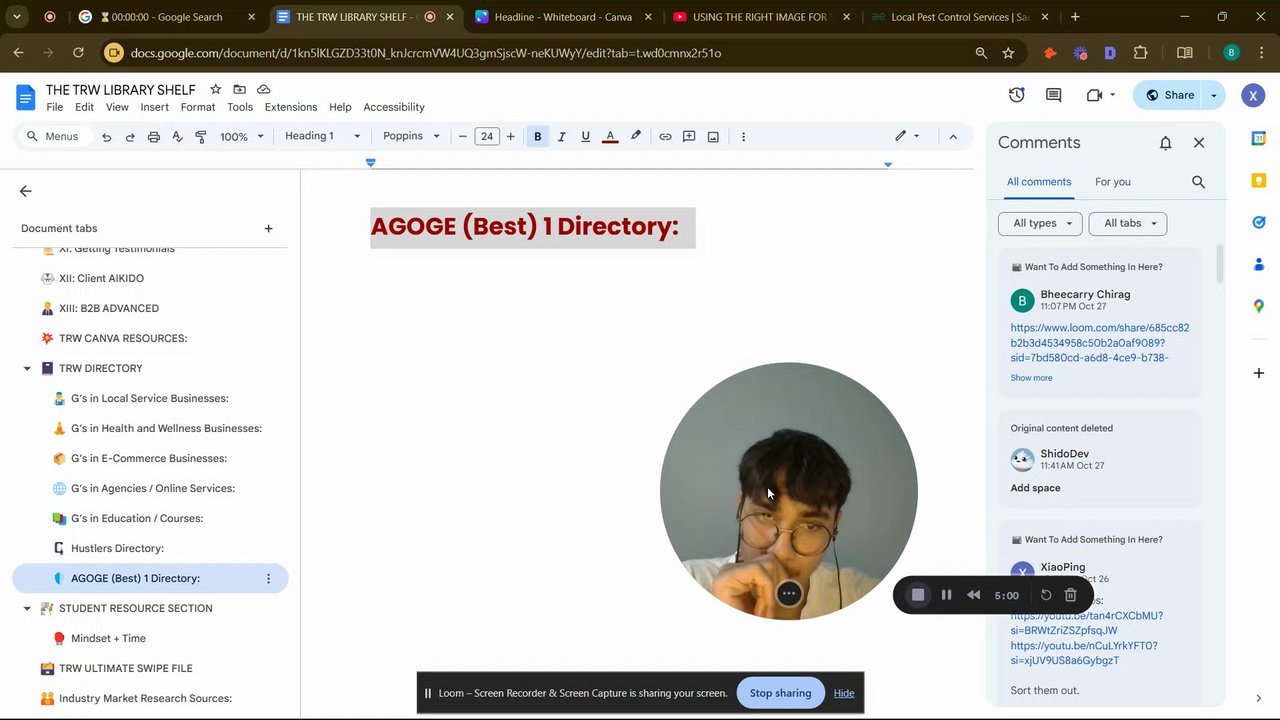The height and width of the screenshot is (720, 1280).
Task: Collapse the STUDENT RESOURCE SECTION group
Action: pyautogui.click(x=27, y=609)
